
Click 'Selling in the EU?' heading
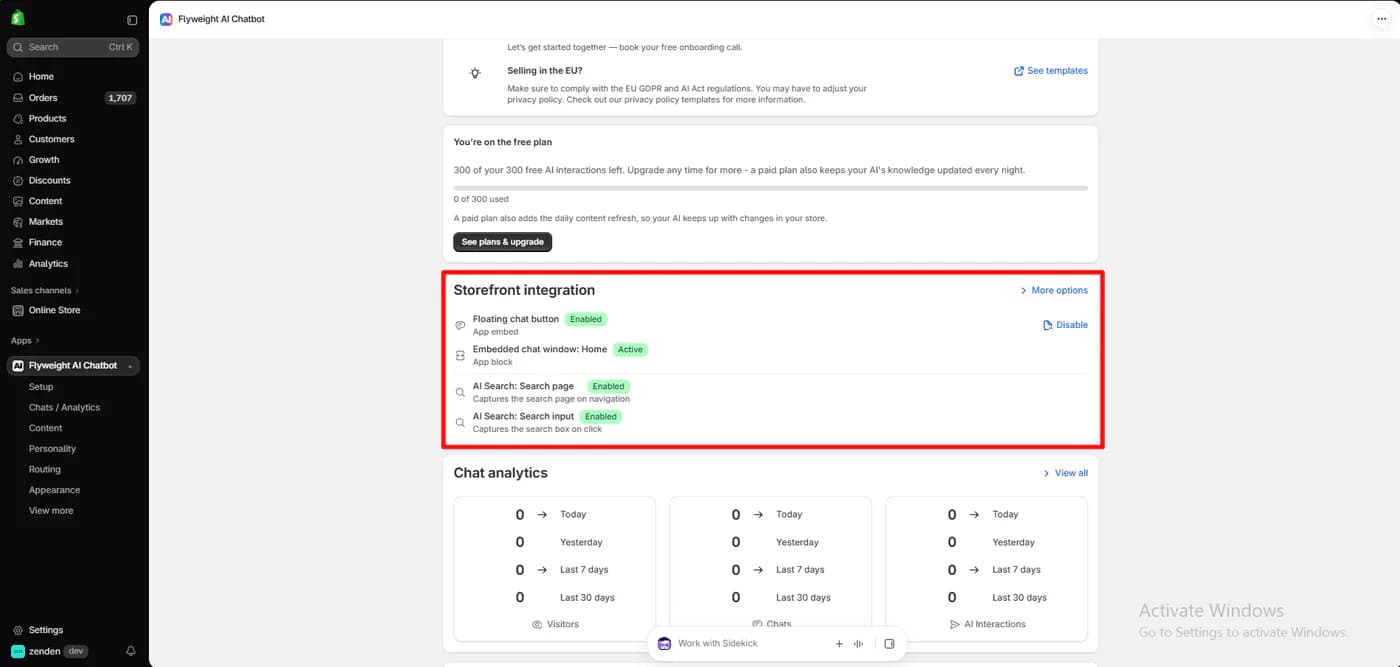point(545,71)
